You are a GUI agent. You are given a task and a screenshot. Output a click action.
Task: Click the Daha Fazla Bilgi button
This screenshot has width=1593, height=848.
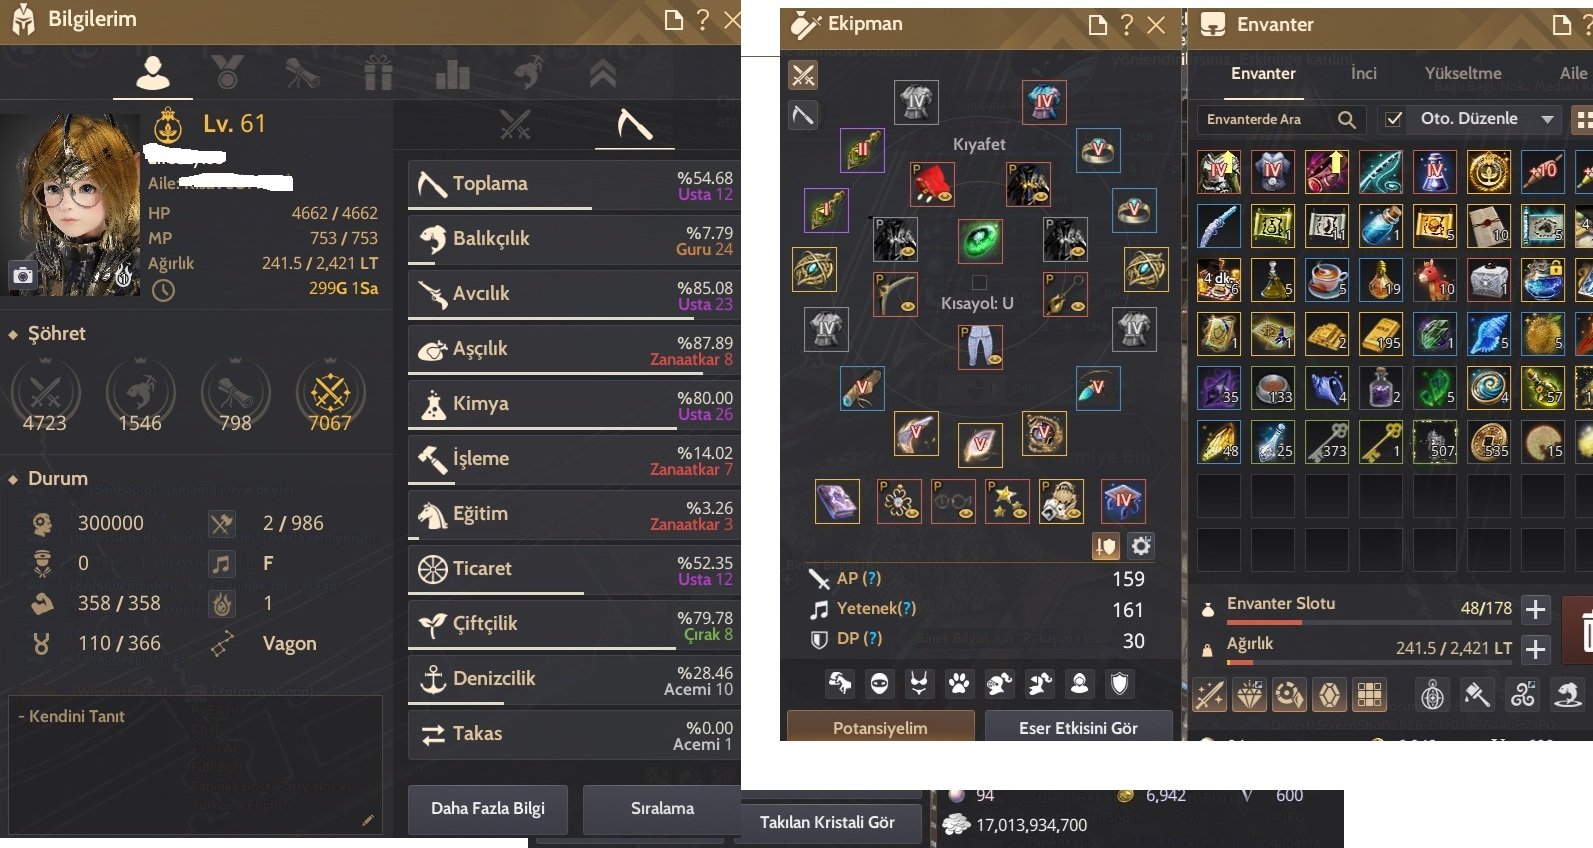(x=488, y=808)
